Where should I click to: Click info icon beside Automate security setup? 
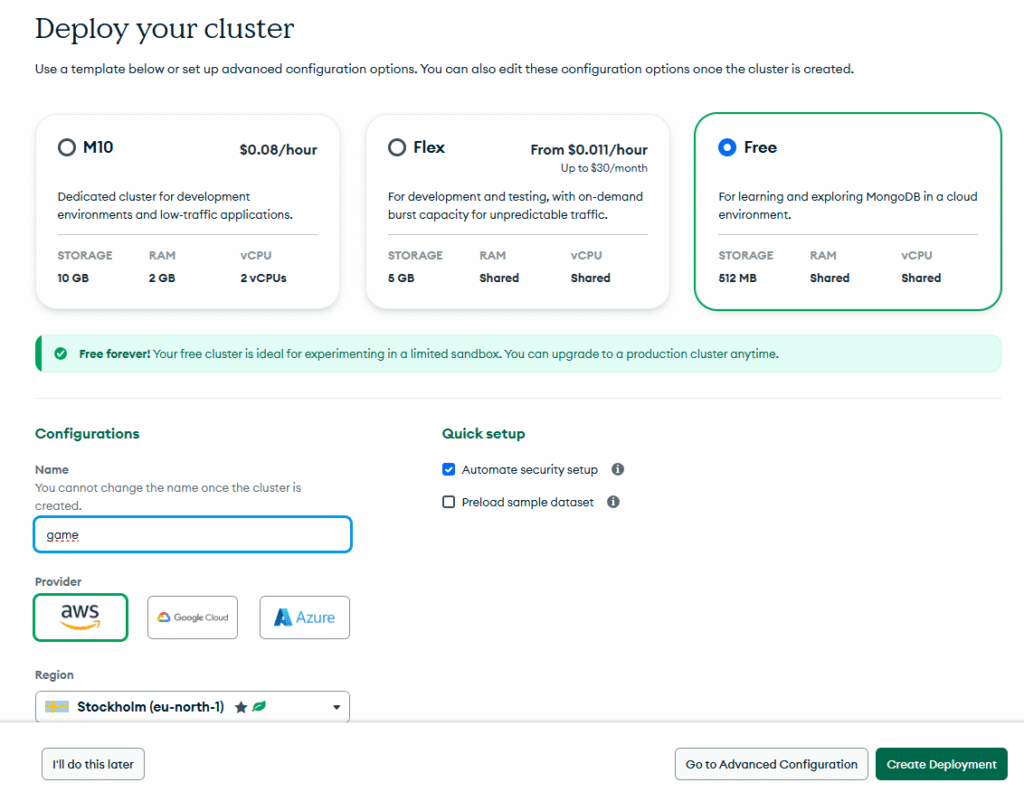618,469
